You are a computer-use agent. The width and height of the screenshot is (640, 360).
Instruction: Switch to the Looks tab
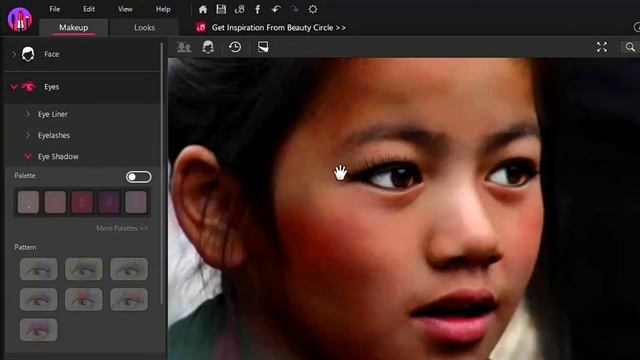[x=144, y=27]
